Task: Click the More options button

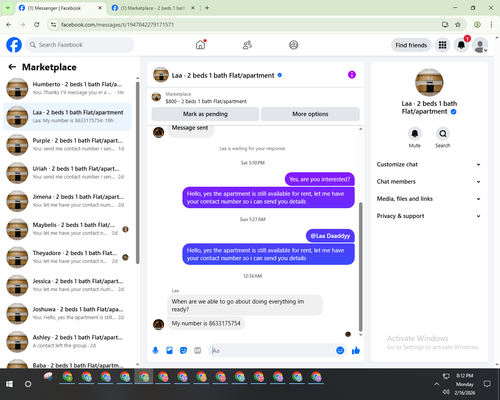Action: click(310, 114)
